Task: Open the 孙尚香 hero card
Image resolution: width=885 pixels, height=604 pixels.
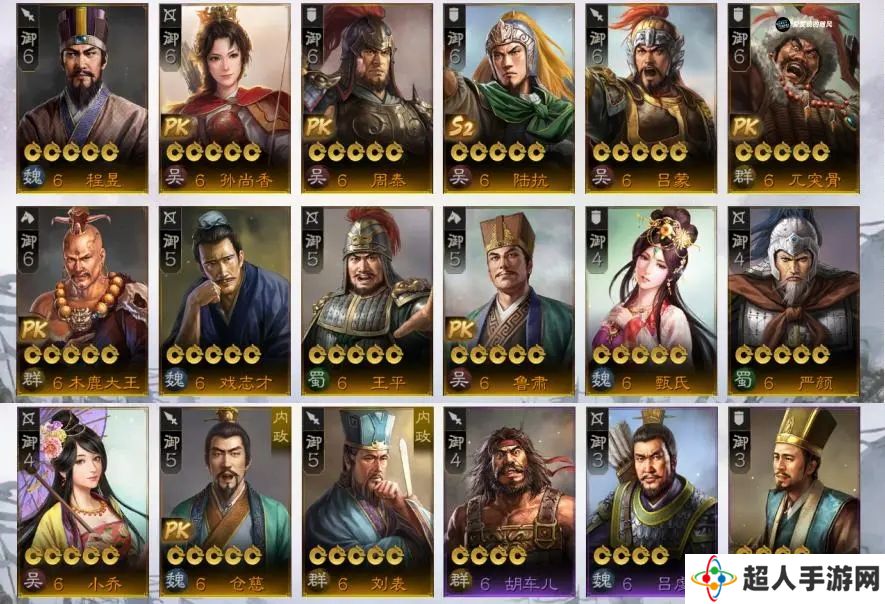Action: [x=225, y=98]
